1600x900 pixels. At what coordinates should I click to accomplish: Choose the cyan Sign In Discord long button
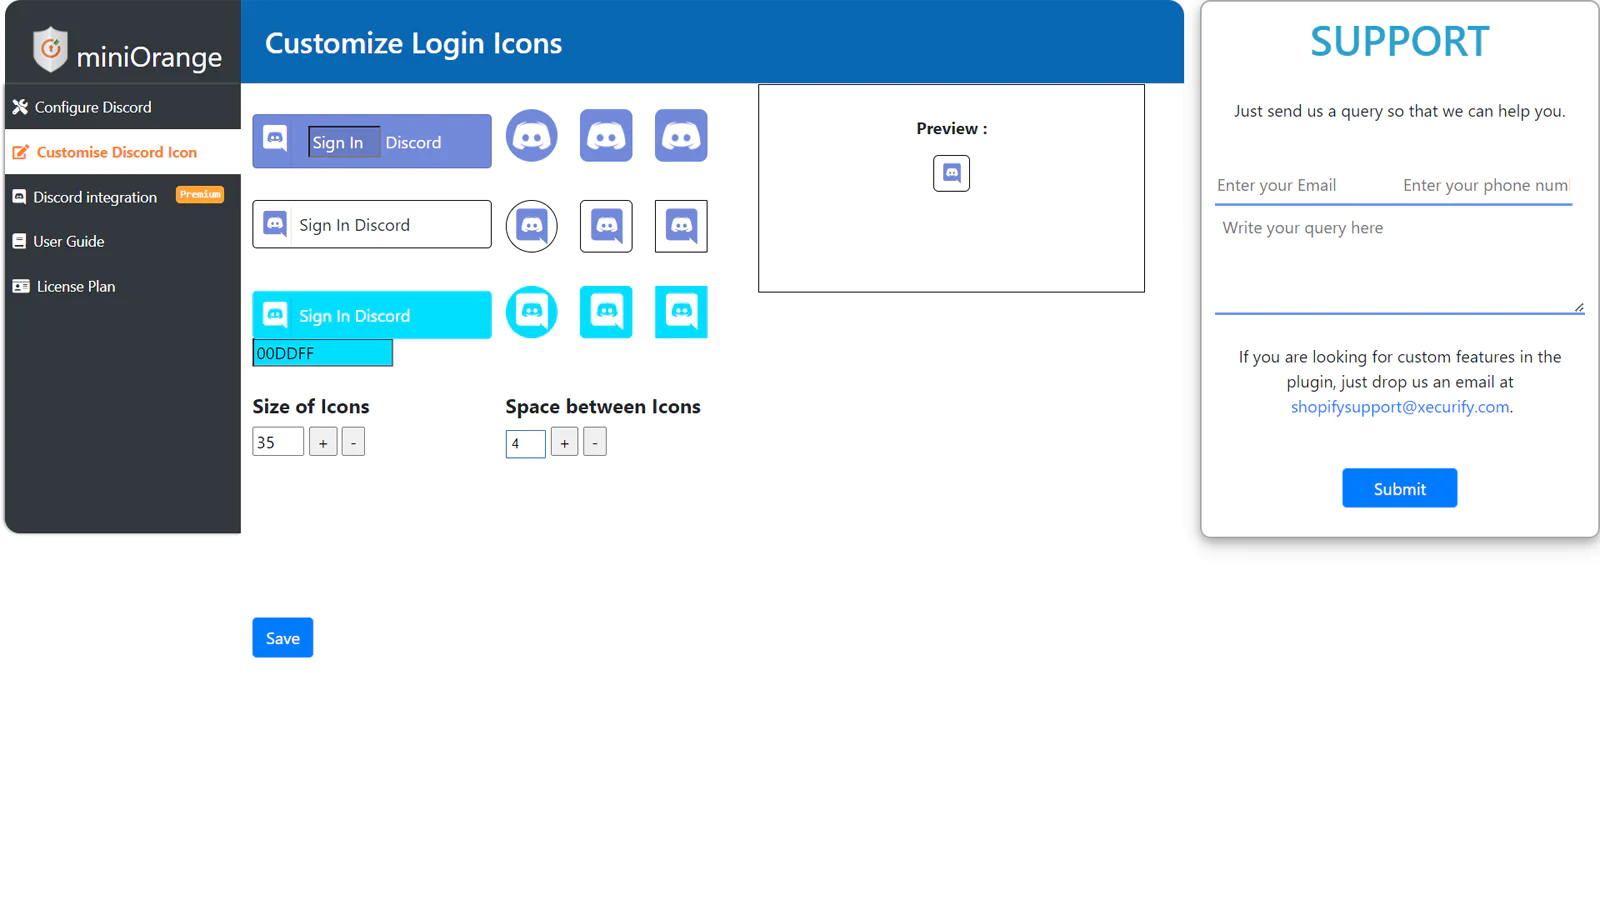372,315
